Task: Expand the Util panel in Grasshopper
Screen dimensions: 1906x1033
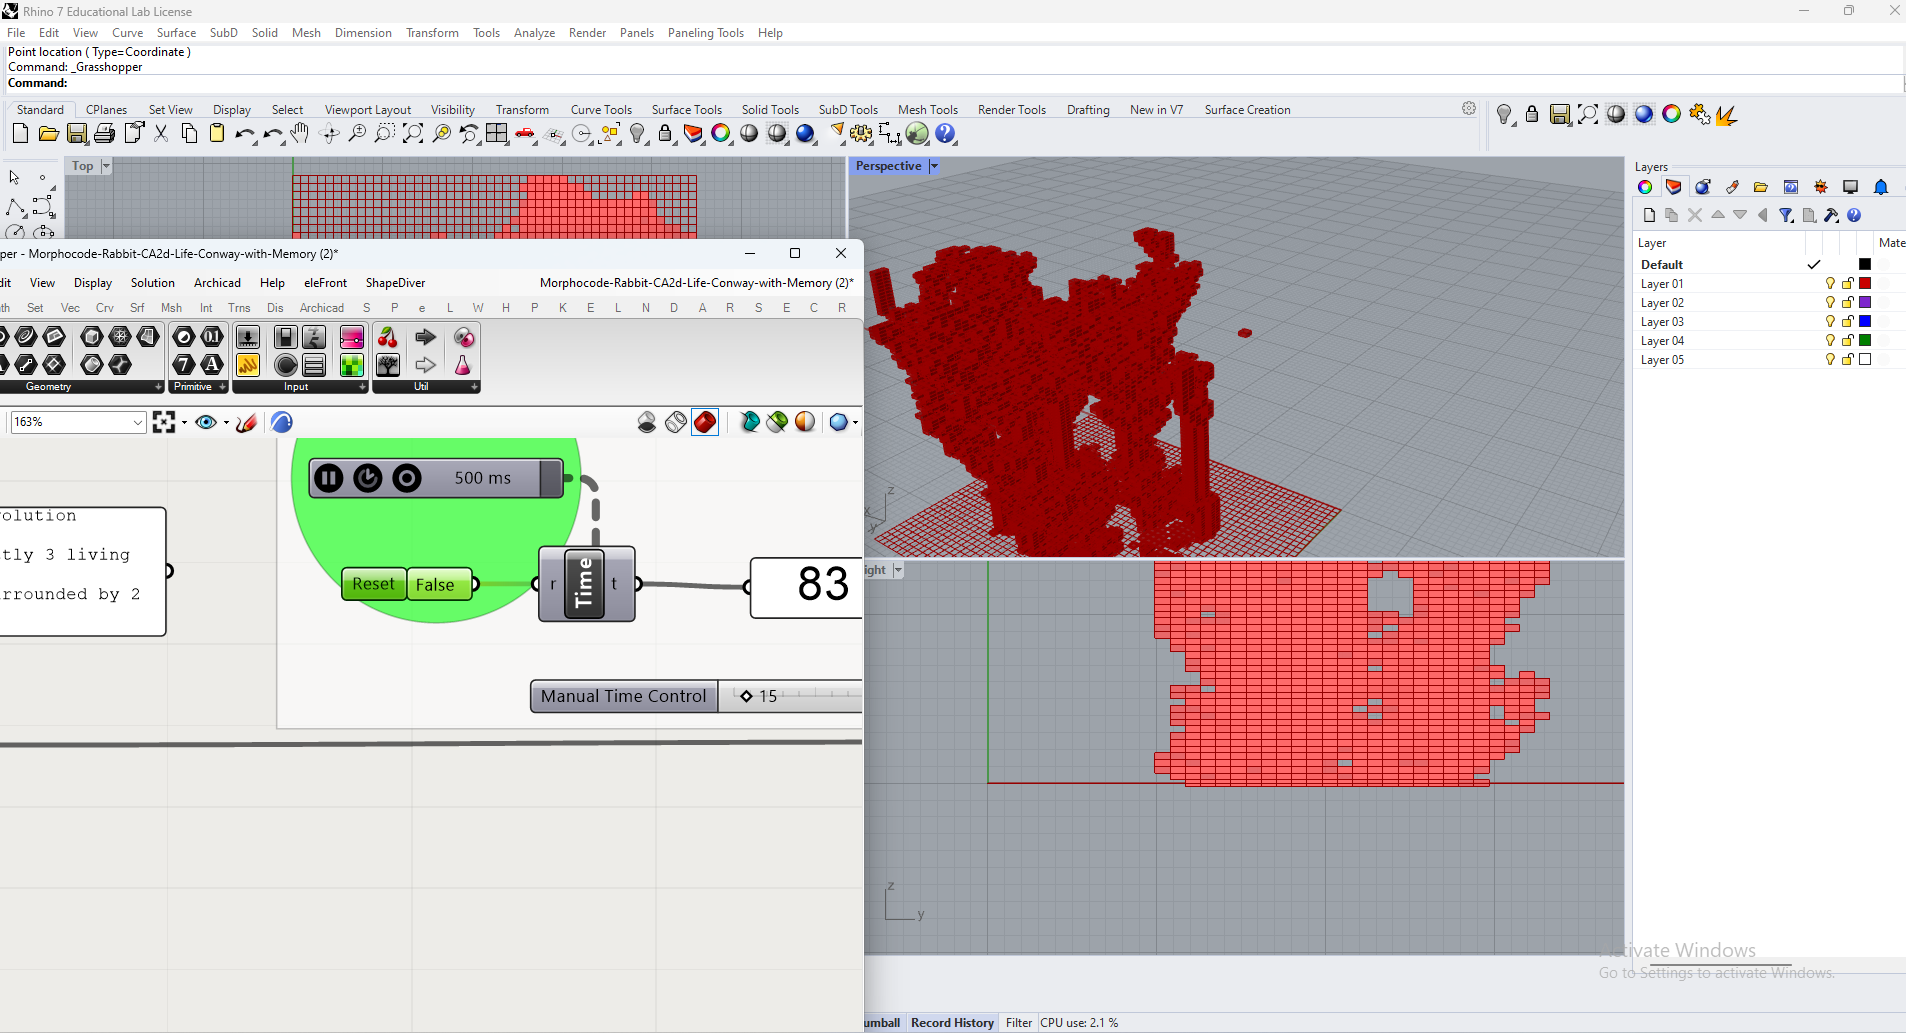Action: (474, 387)
